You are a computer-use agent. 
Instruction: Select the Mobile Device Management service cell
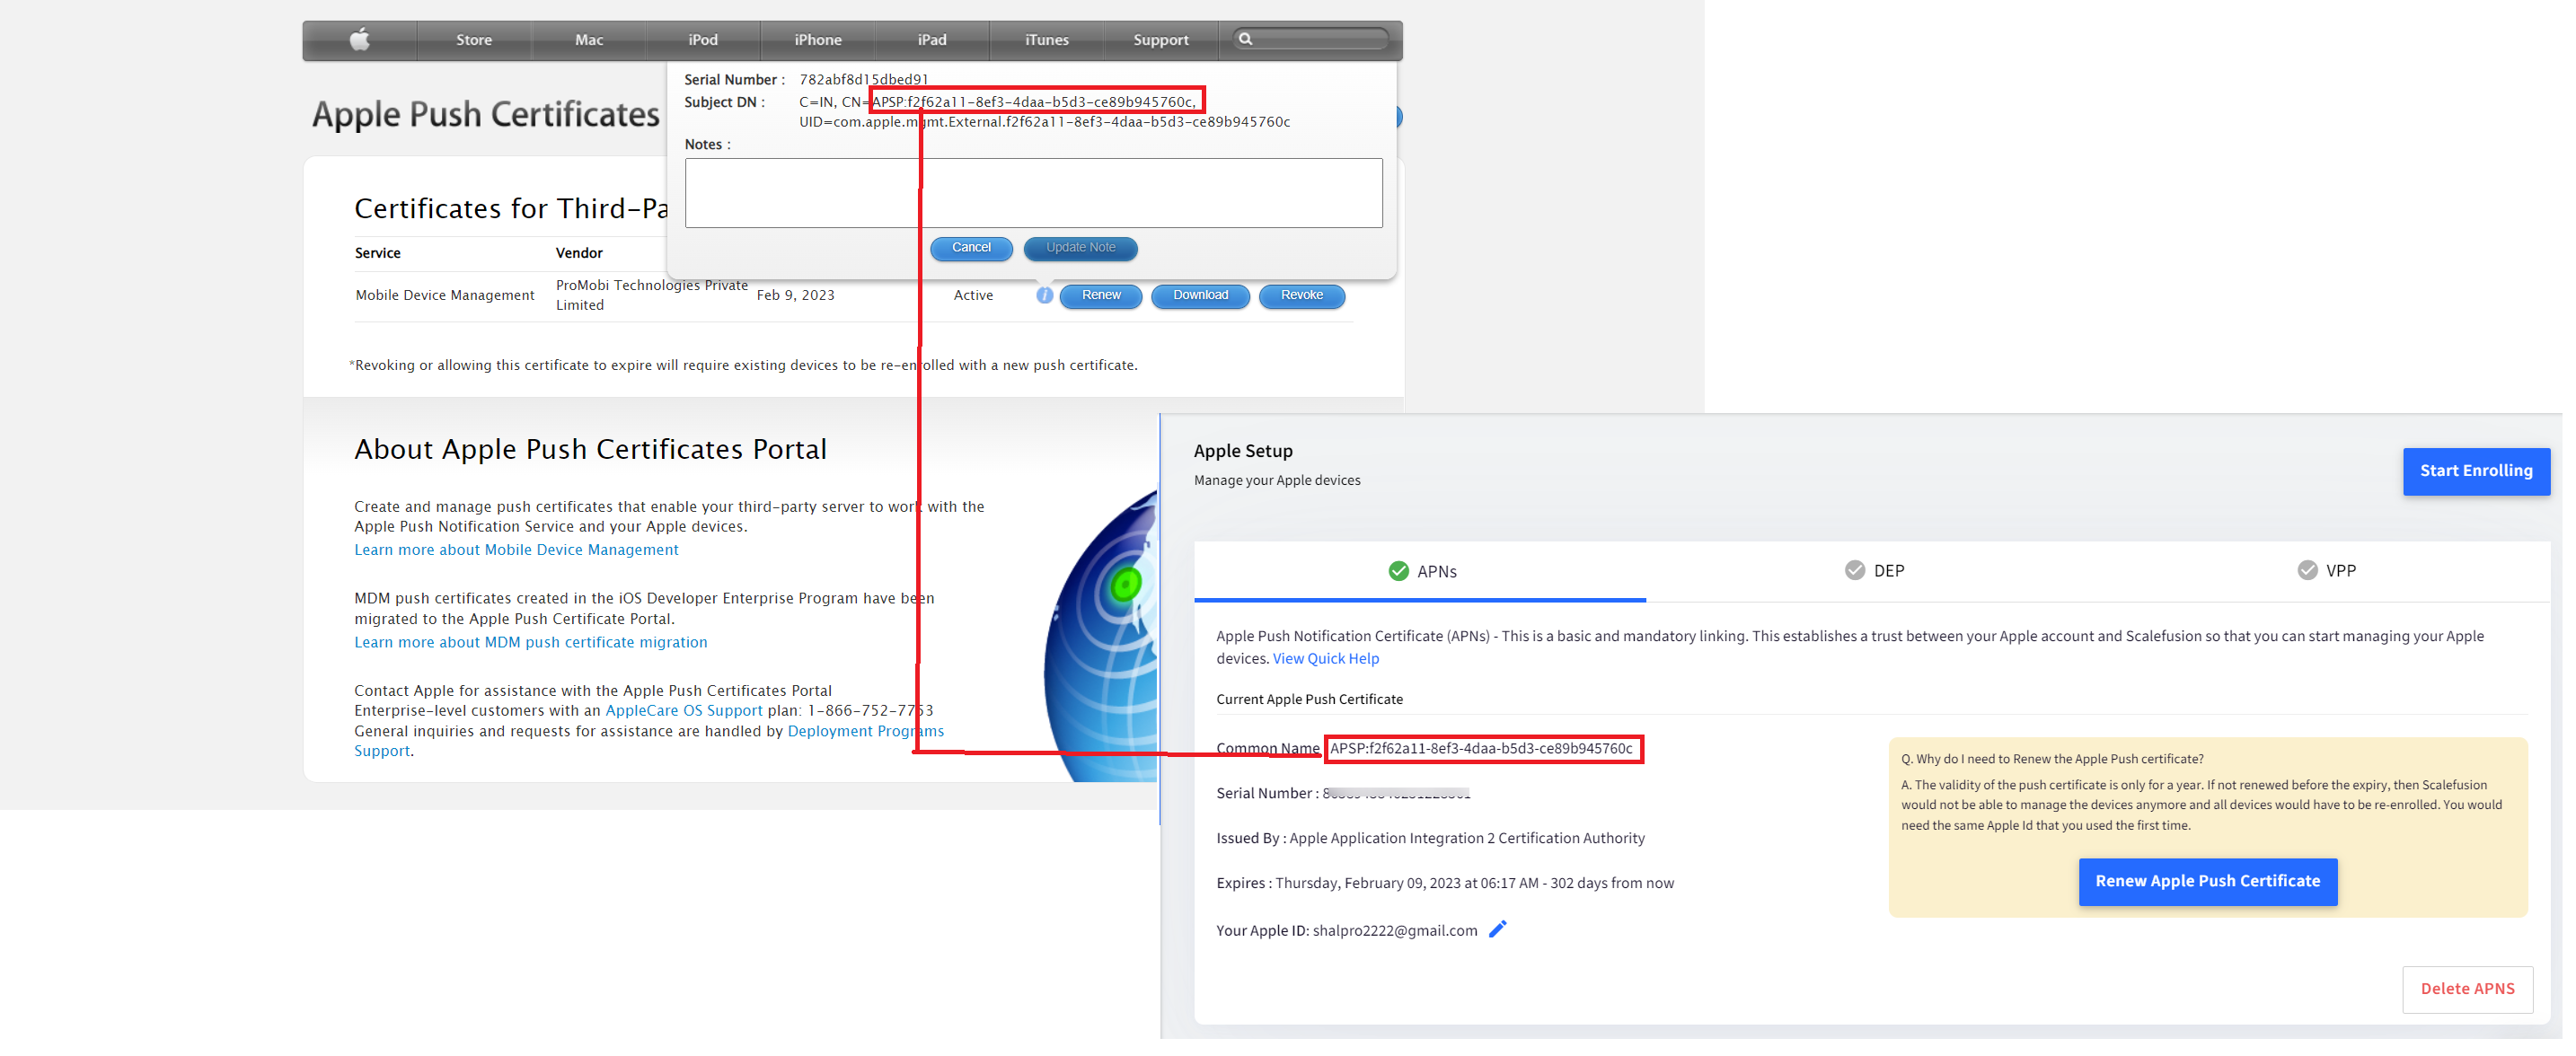click(445, 295)
